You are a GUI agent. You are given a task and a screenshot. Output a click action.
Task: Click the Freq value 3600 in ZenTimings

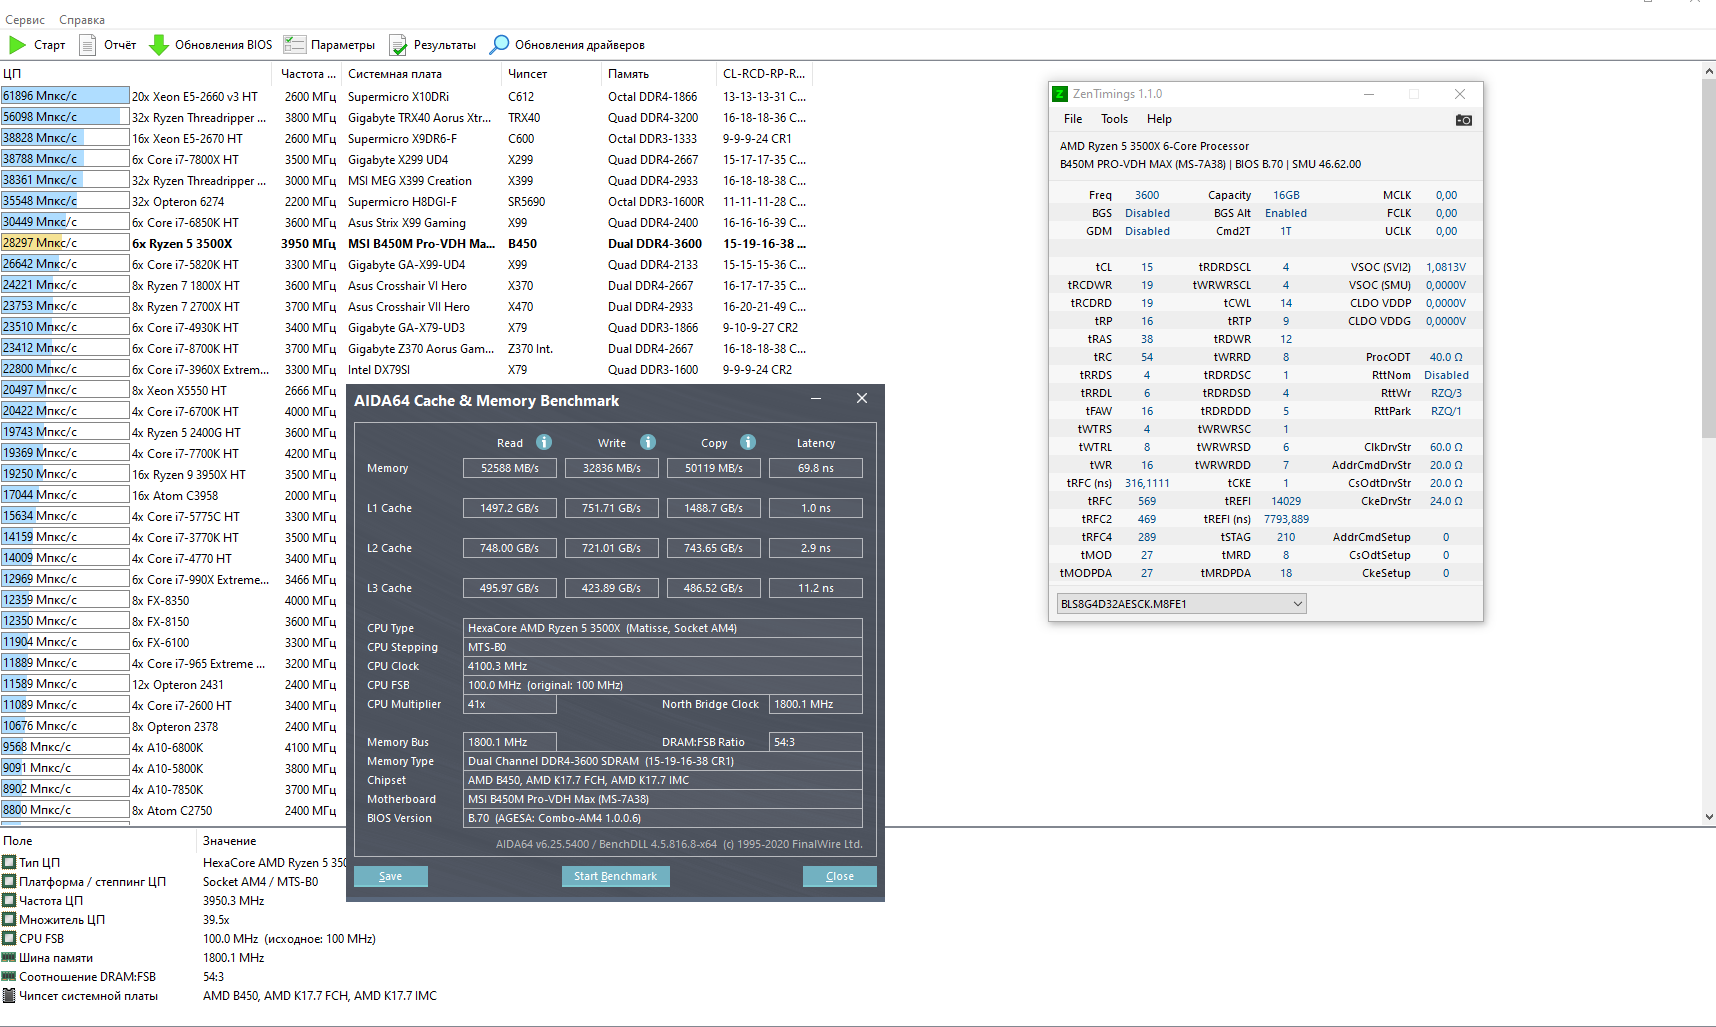coord(1147,195)
